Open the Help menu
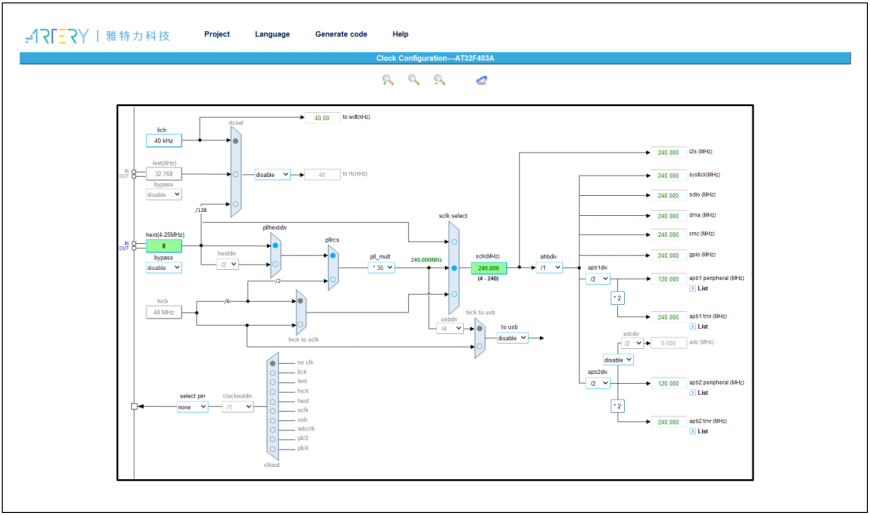Image resolution: width=870 pixels, height=515 pixels. pyautogui.click(x=401, y=34)
